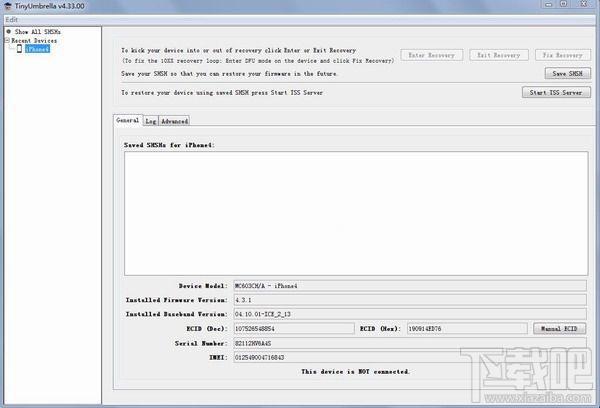Click the Show All SHSHs bullet icon
This screenshot has height=408, width=600.
pyautogui.click(x=8, y=31)
